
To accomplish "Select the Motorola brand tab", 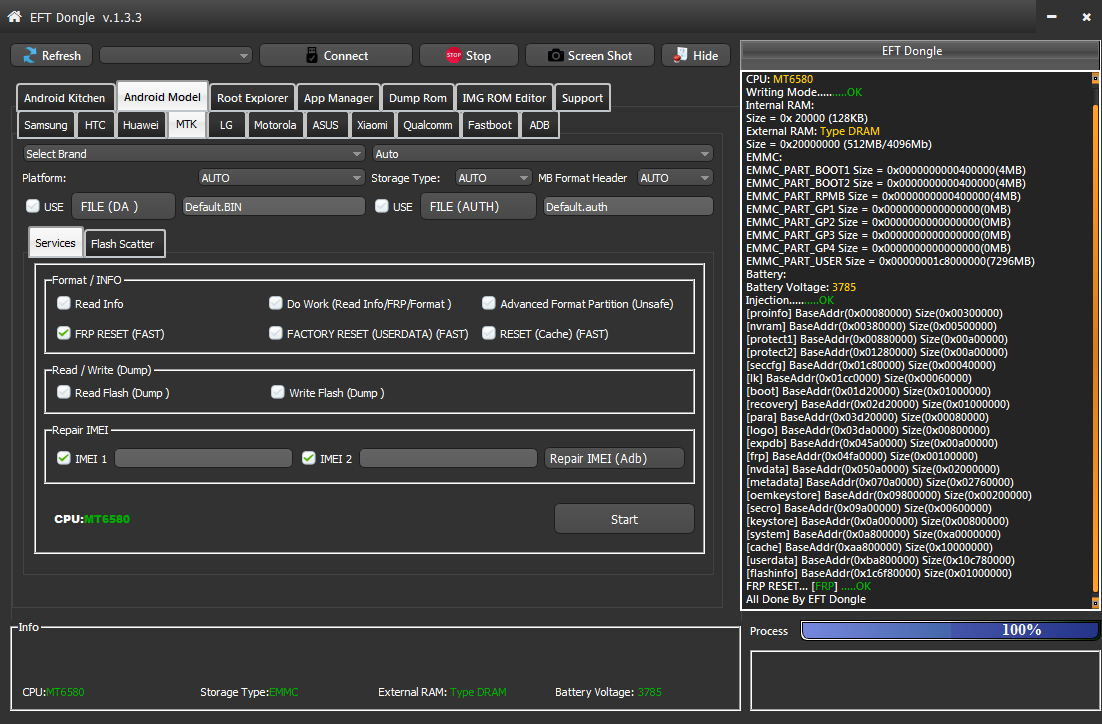I will coord(275,125).
